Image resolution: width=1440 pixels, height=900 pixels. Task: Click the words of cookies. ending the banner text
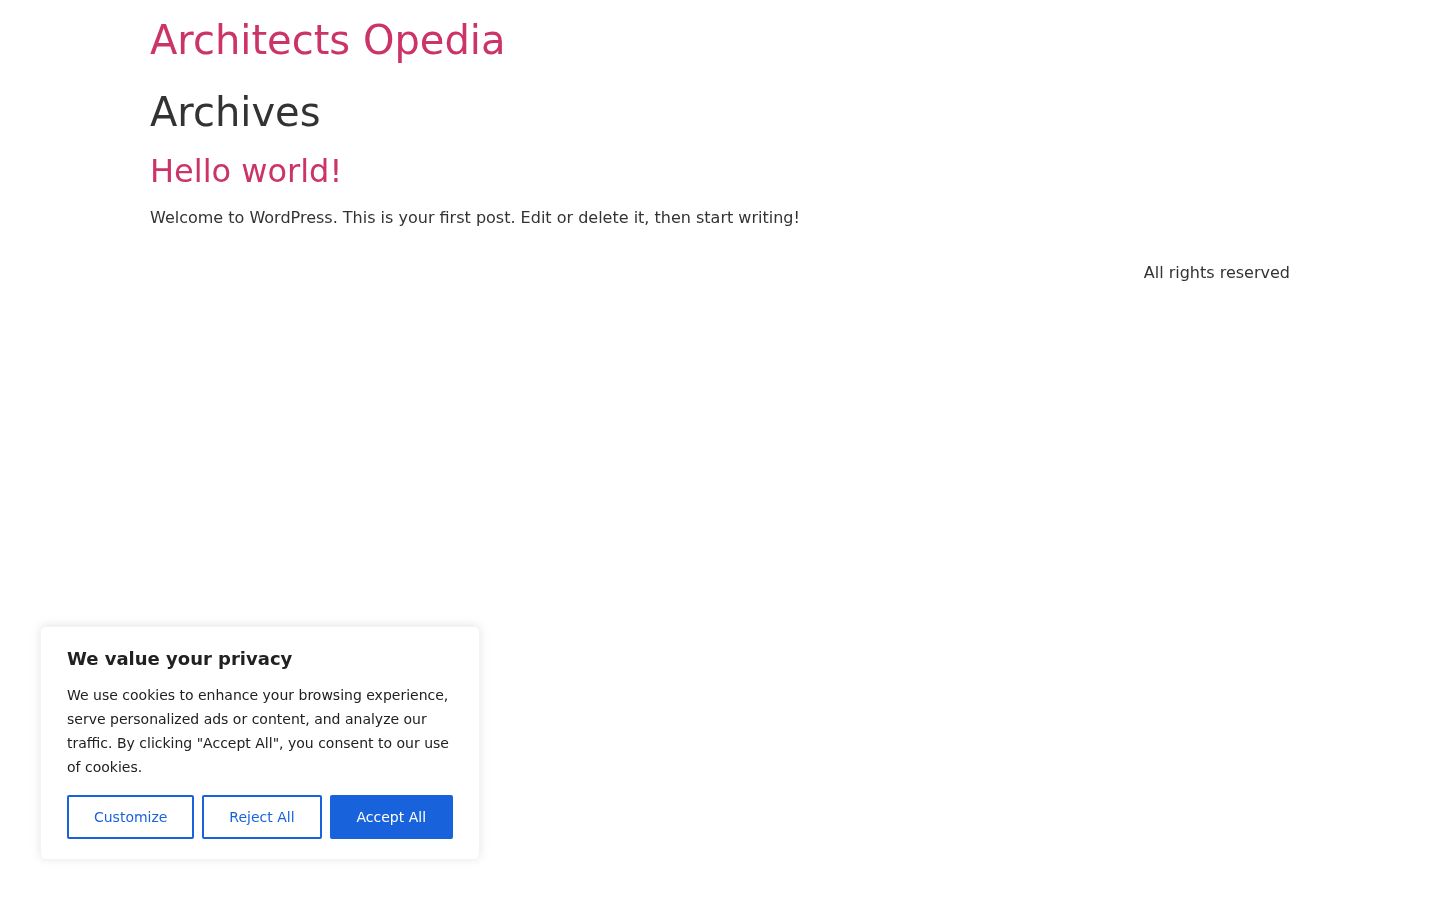105,767
